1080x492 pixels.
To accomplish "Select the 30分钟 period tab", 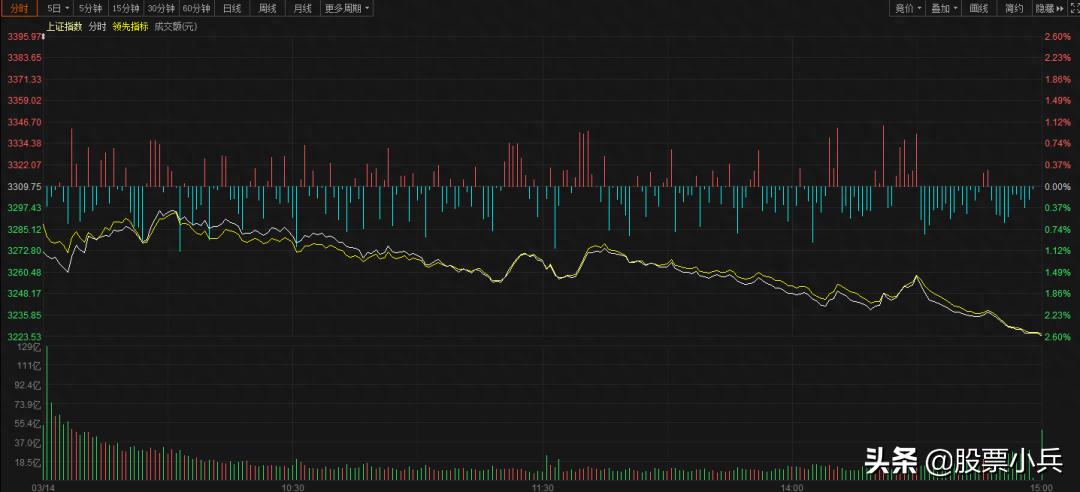I will (161, 8).
